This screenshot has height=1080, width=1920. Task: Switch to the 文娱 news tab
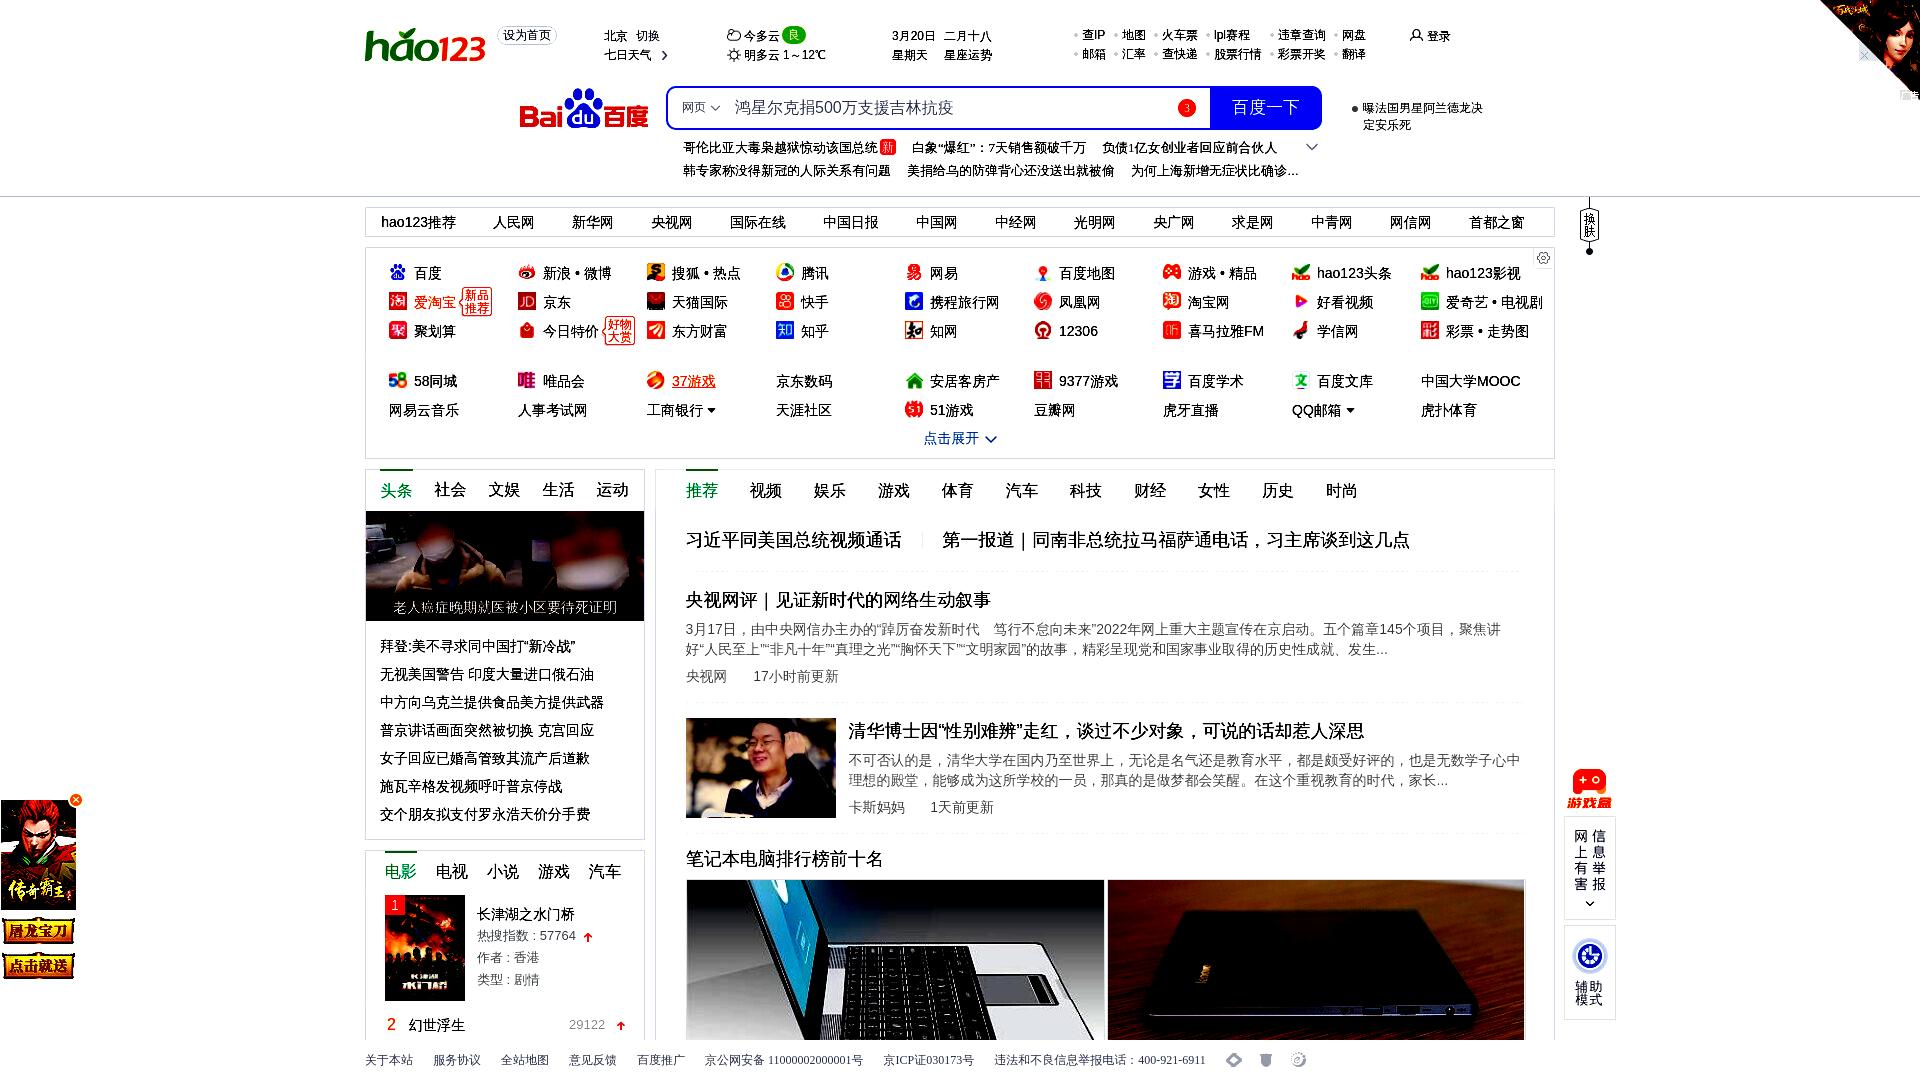pos(504,490)
